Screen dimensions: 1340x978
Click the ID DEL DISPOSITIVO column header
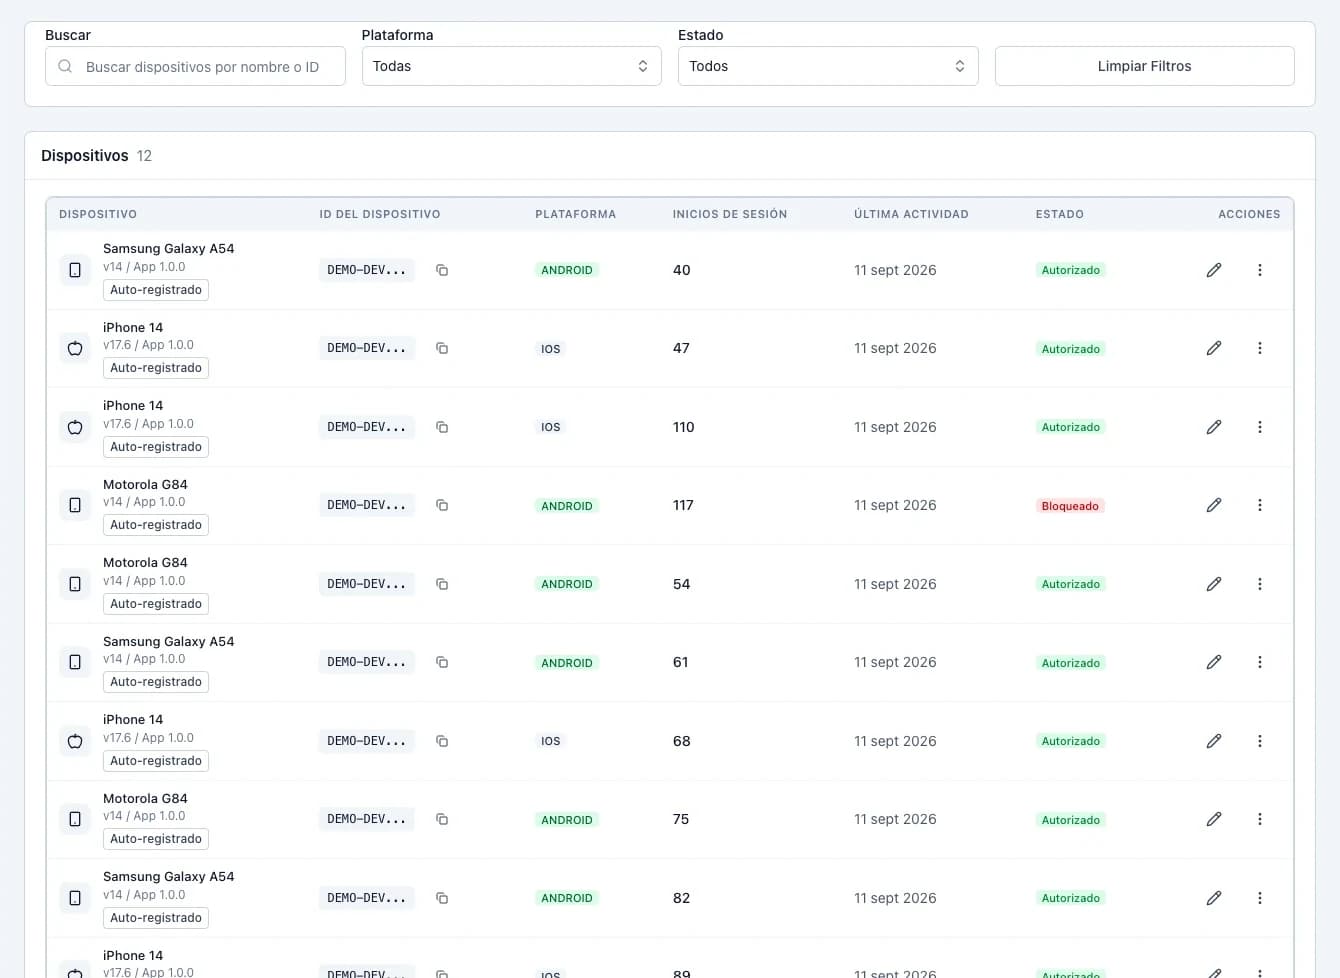380,214
